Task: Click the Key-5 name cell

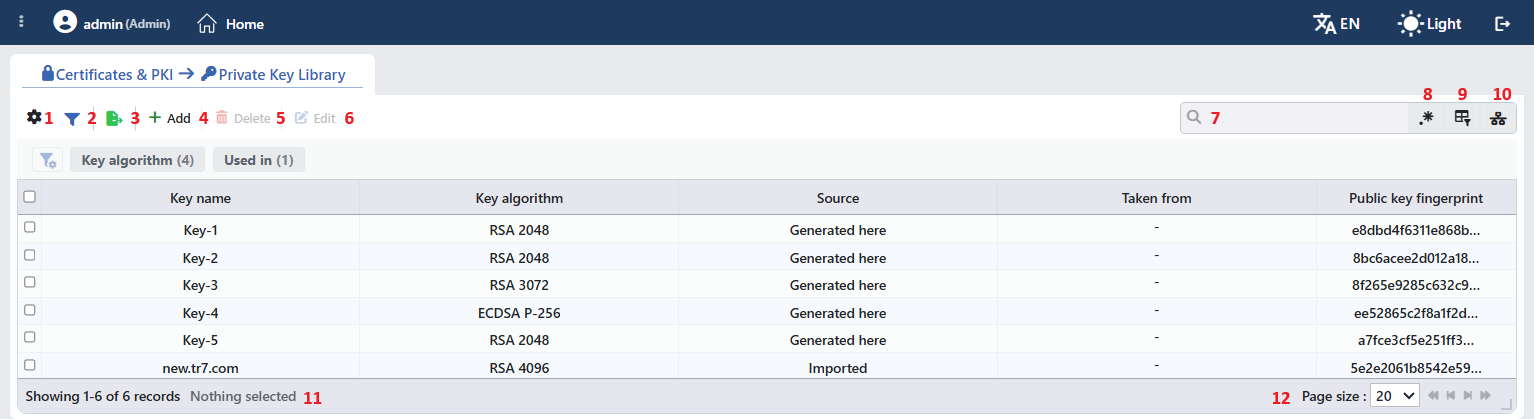Action: 201,340
